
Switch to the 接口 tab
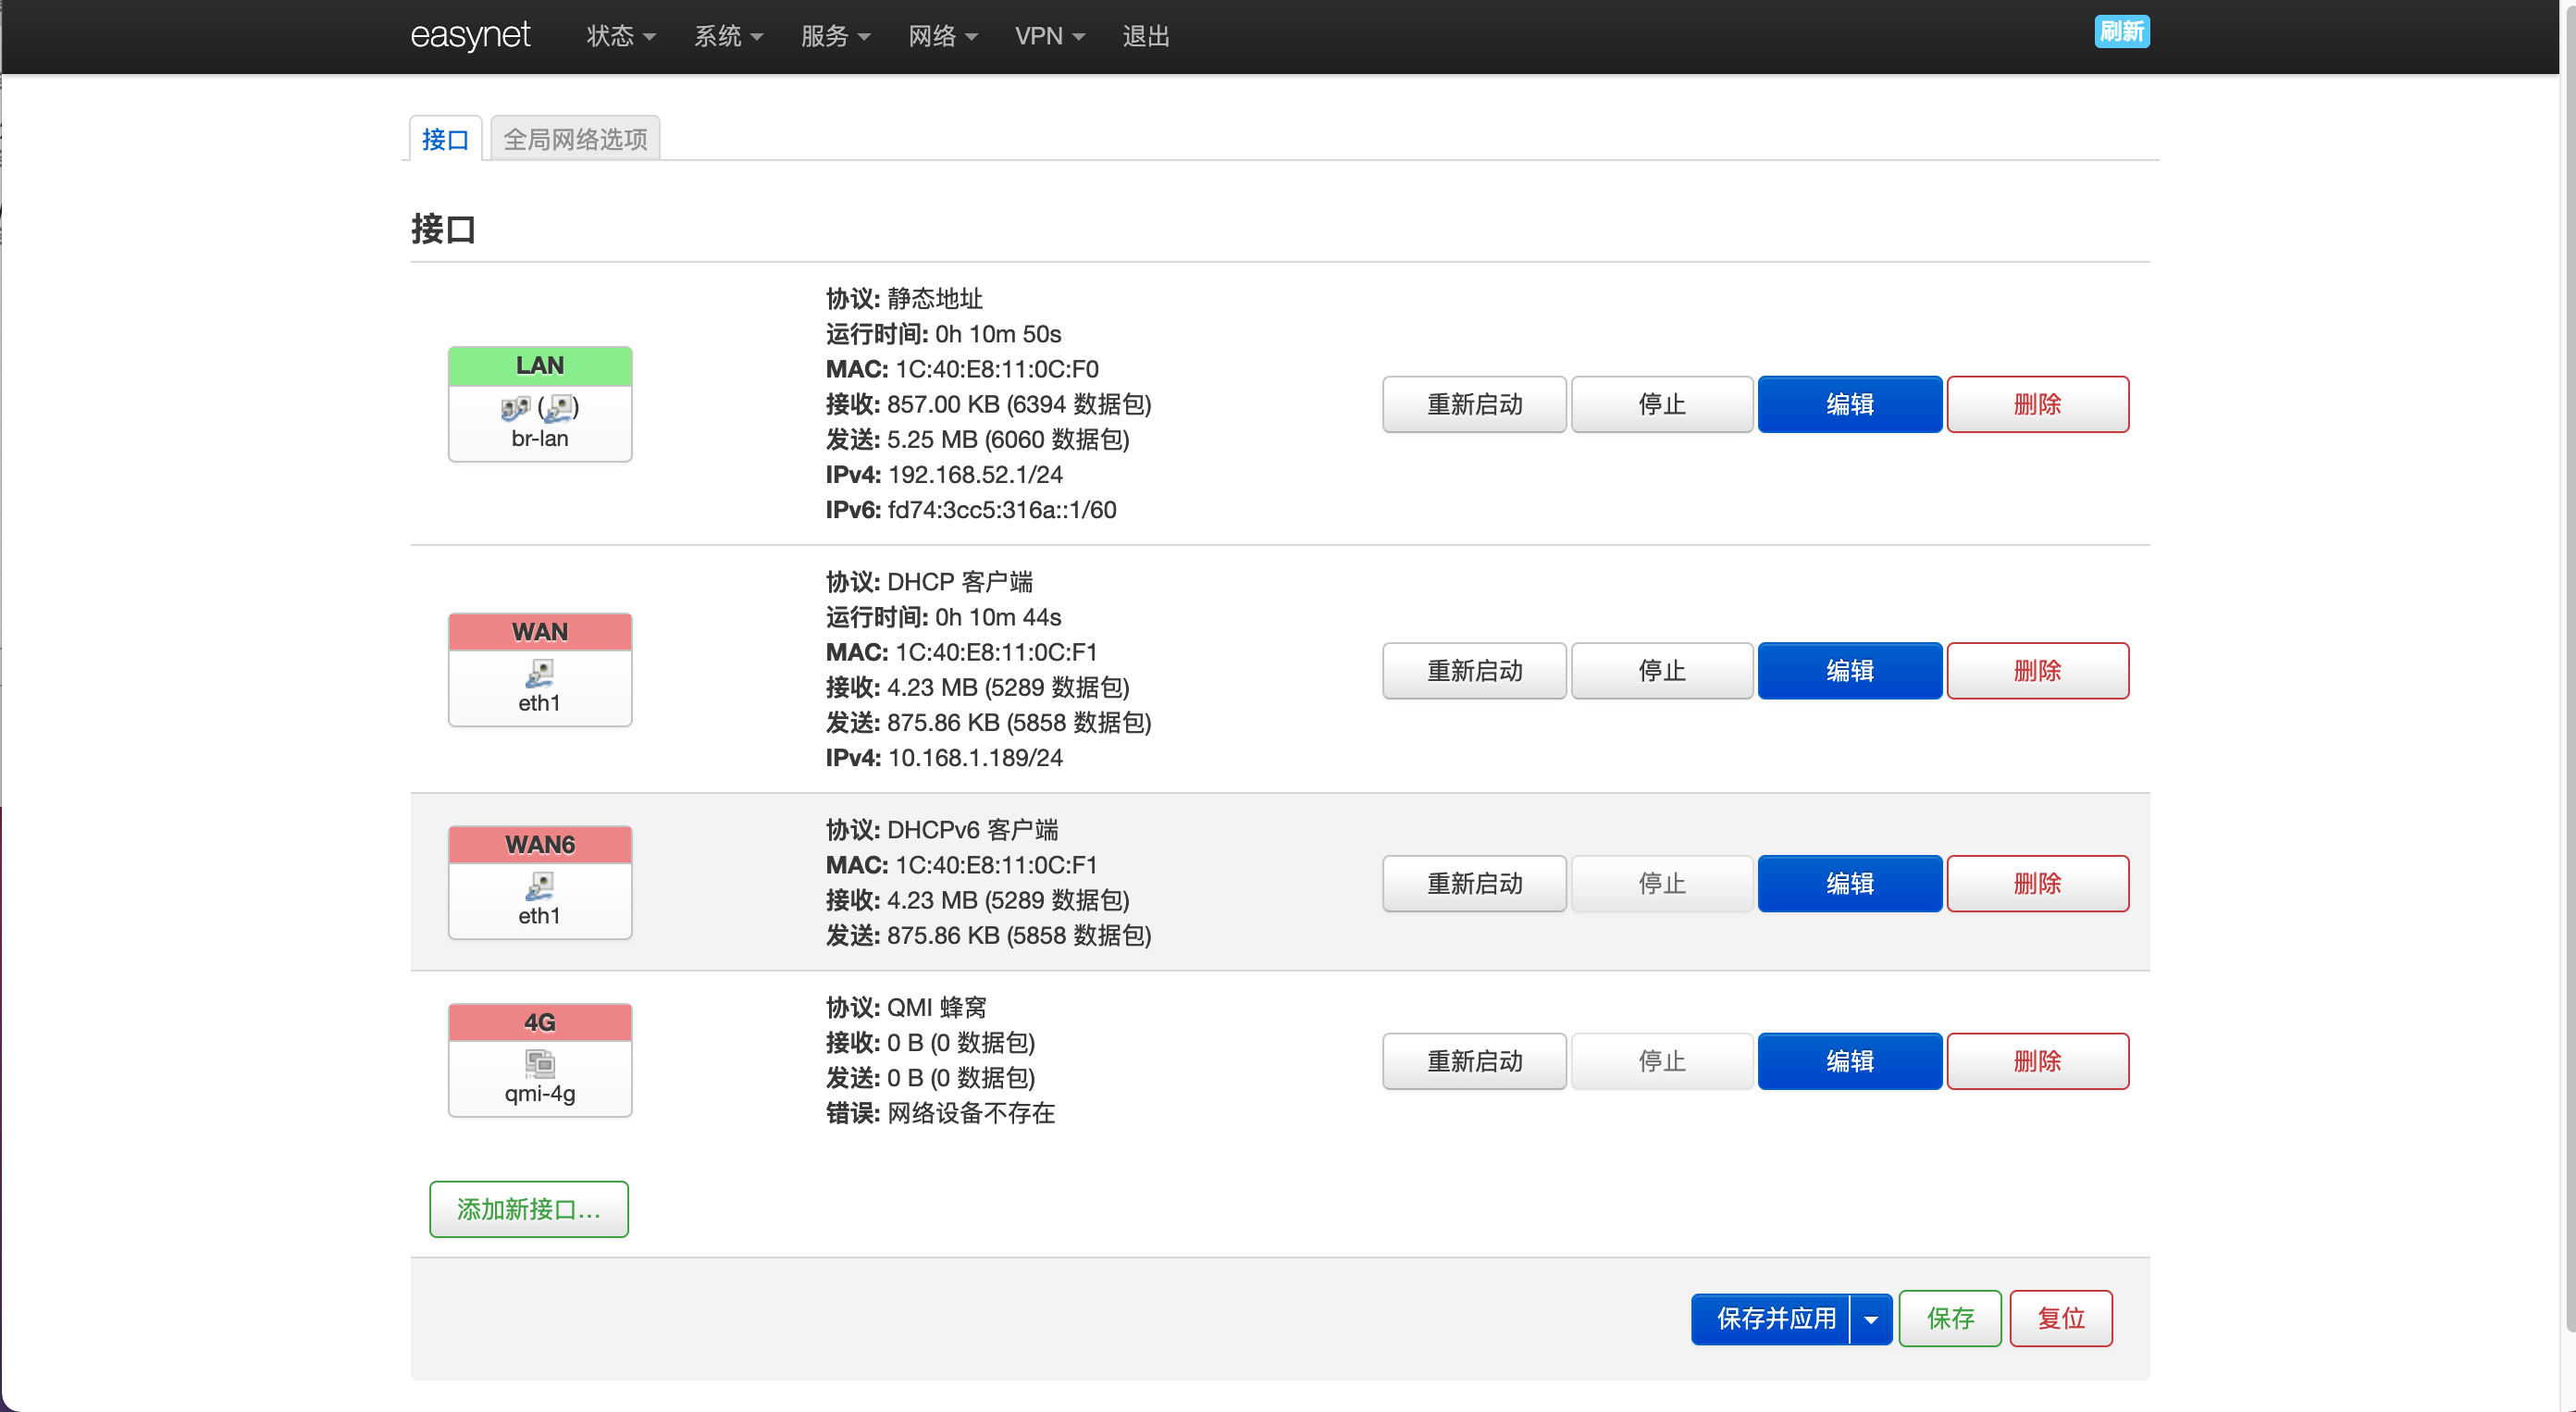pos(446,139)
